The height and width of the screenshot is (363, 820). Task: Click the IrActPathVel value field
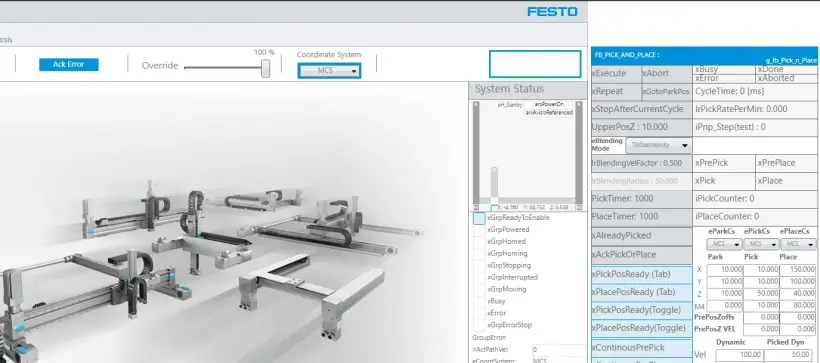pos(559,349)
